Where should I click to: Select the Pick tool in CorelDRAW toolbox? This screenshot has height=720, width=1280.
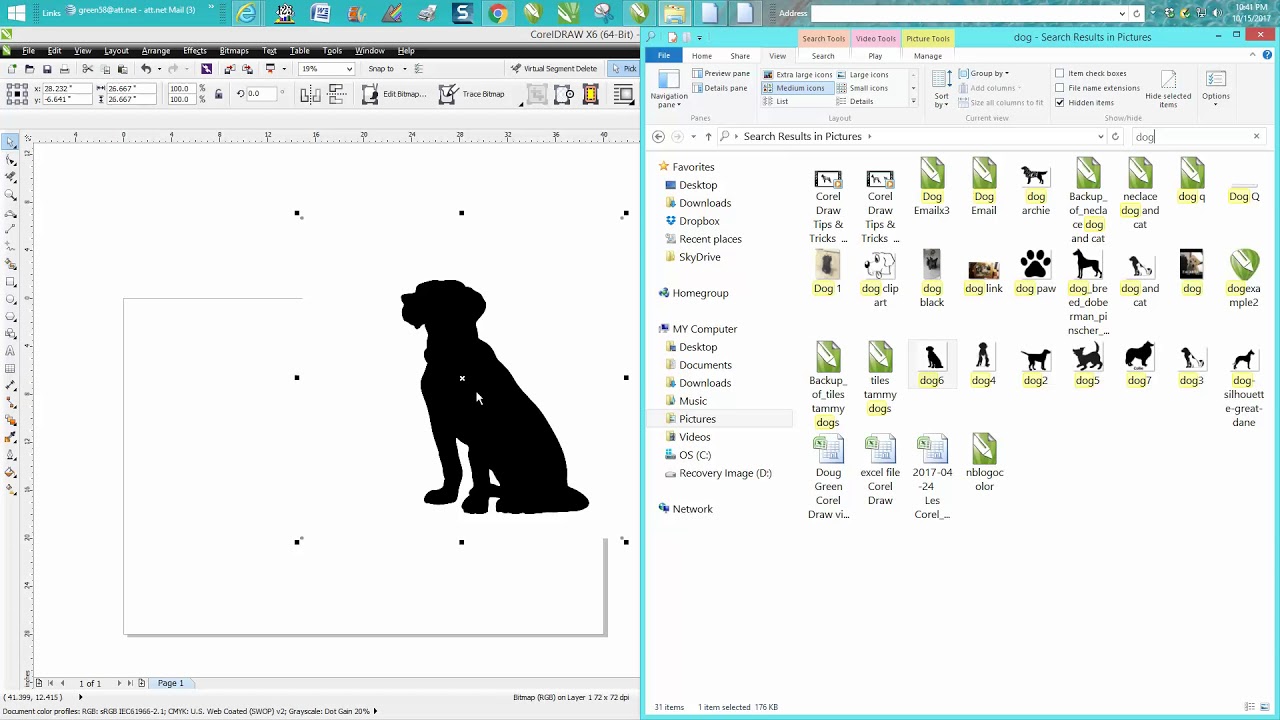(11, 141)
